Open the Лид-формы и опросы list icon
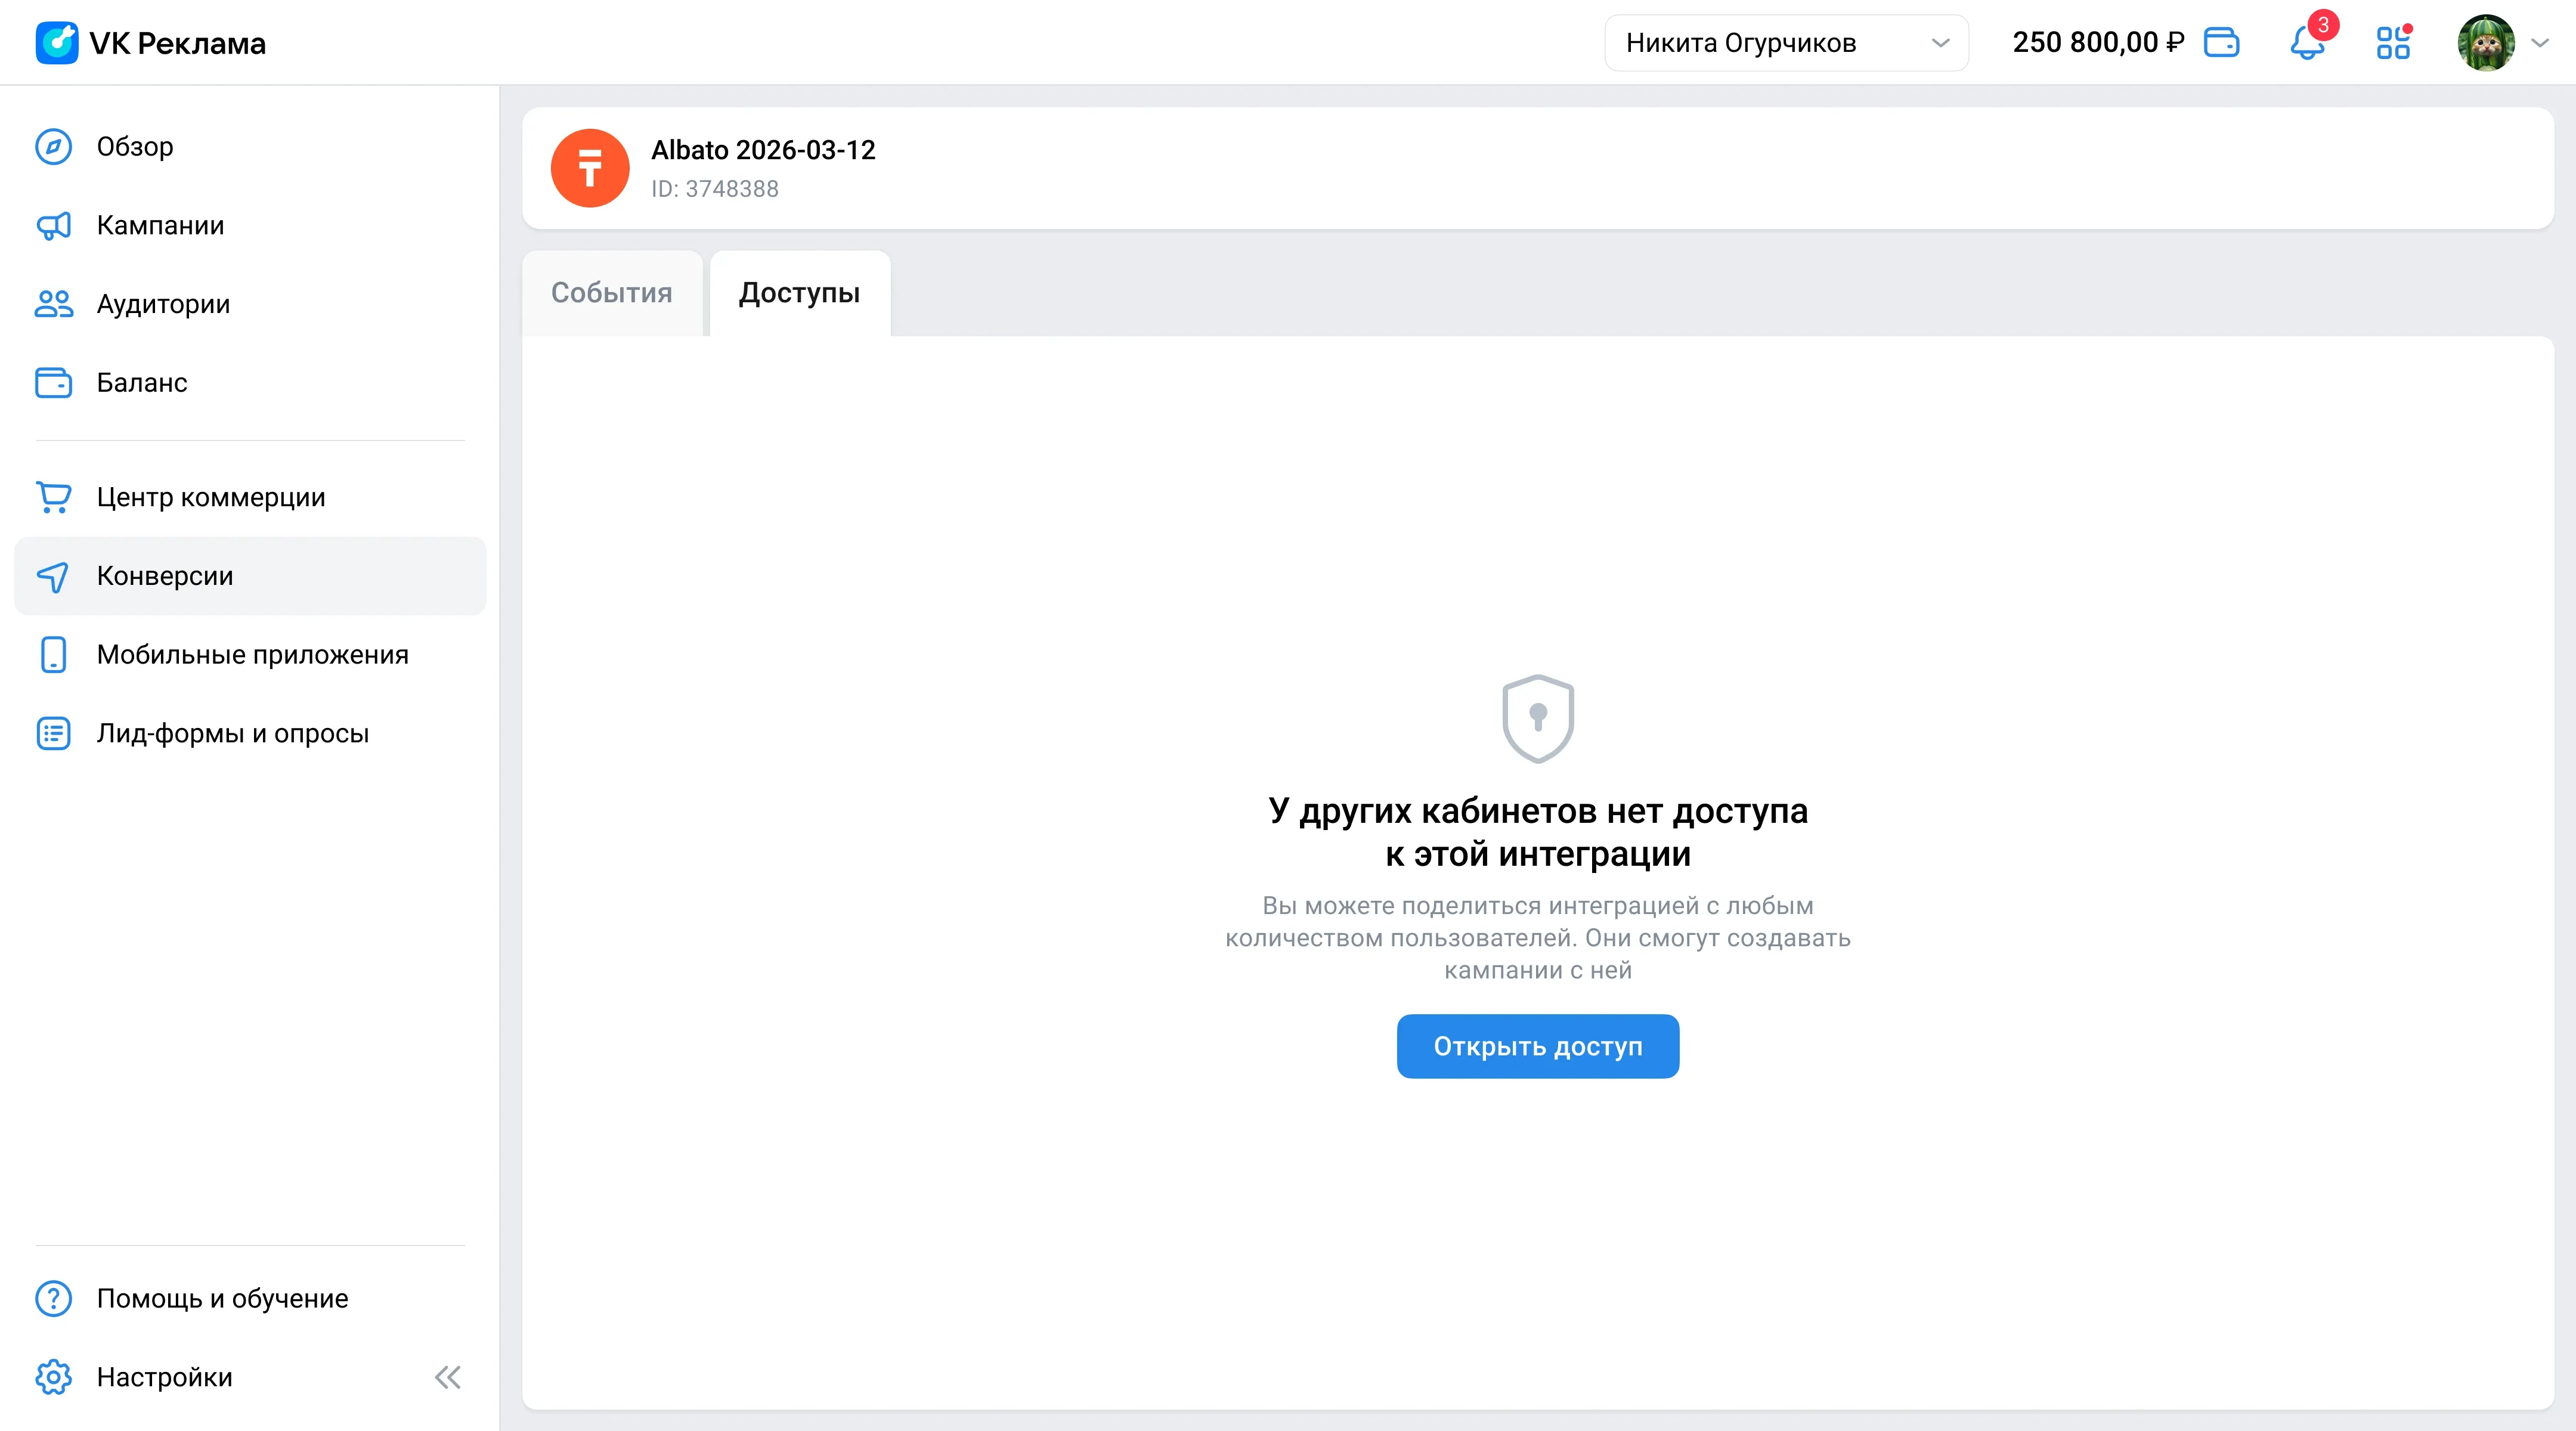 coord(54,733)
